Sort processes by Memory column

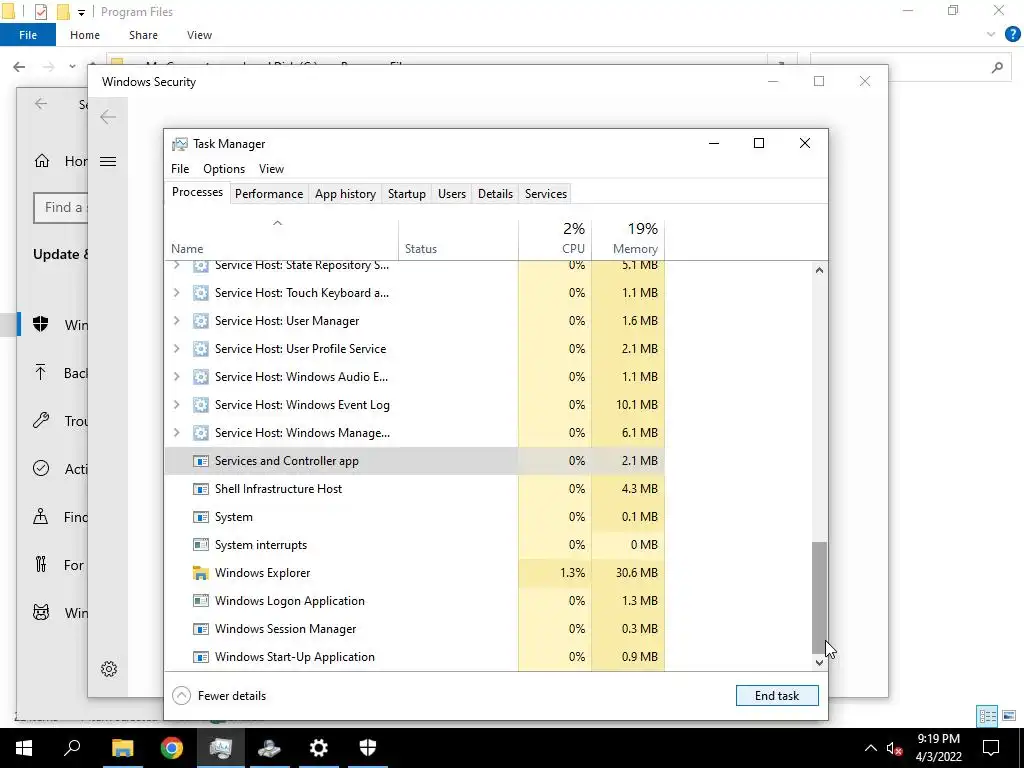tap(628, 239)
